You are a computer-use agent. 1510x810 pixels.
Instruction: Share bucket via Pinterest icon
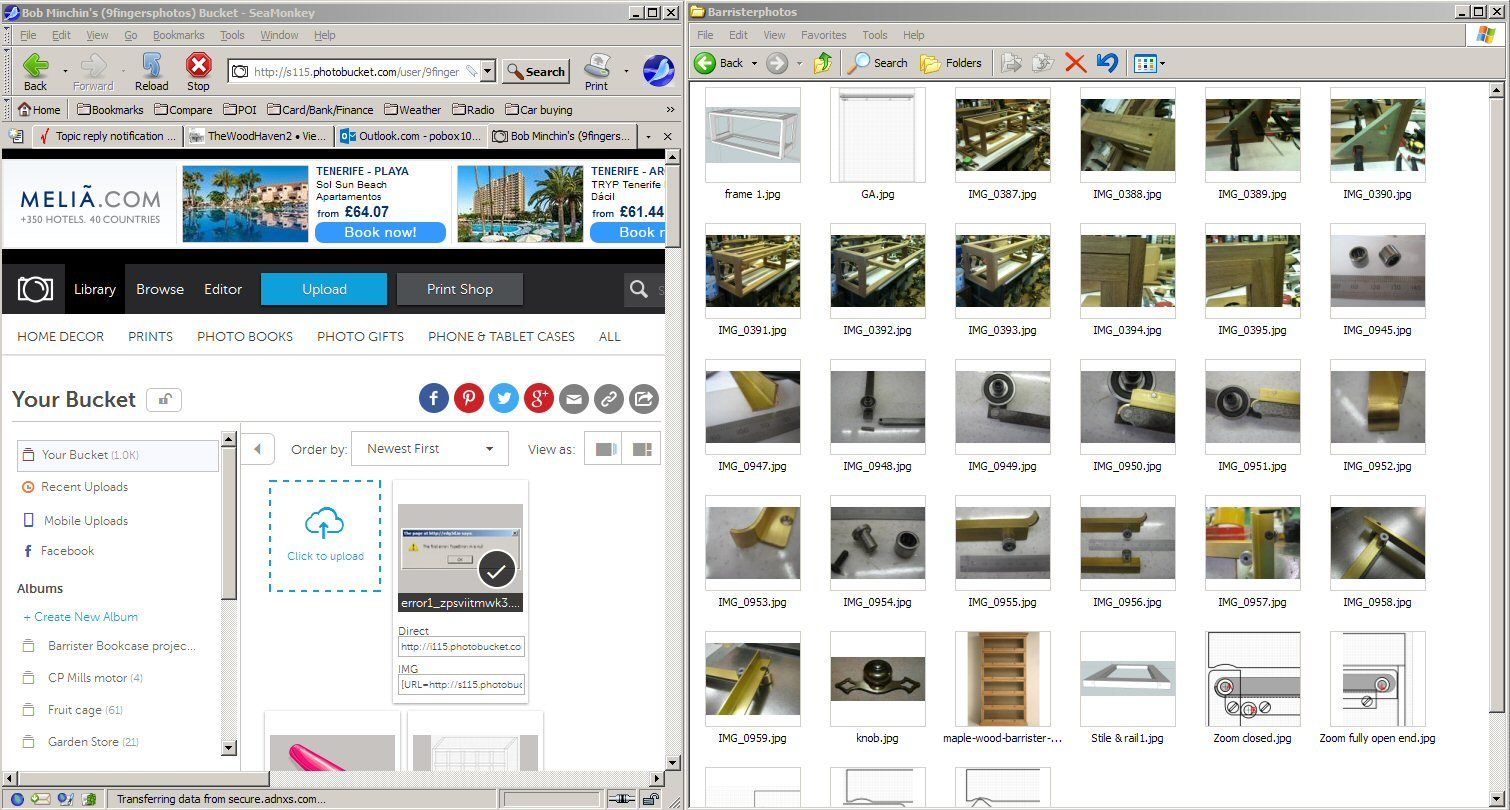point(469,398)
